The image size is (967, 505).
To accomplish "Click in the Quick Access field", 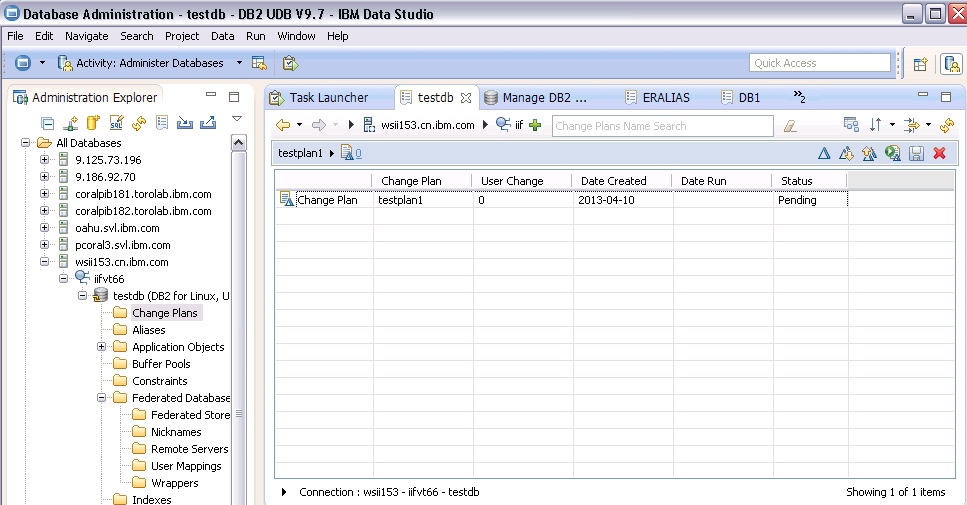I will [820, 63].
